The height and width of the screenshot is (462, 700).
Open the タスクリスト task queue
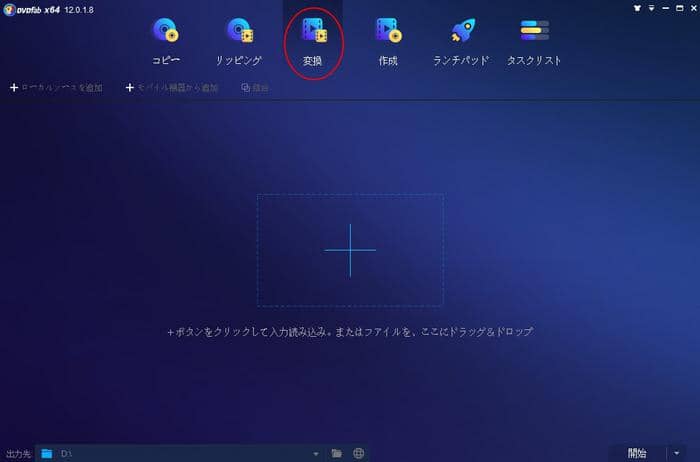click(x=534, y=42)
